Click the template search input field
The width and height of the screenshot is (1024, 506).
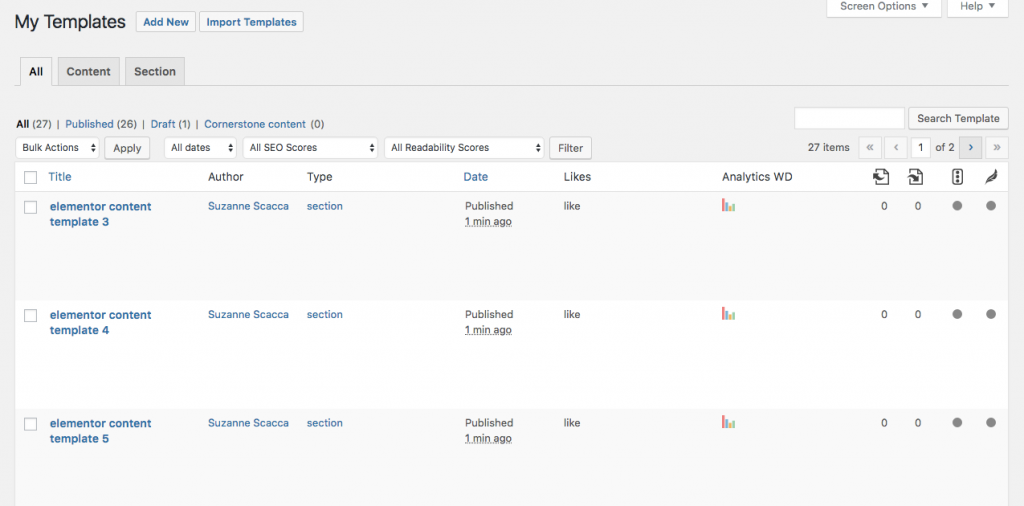(849, 118)
